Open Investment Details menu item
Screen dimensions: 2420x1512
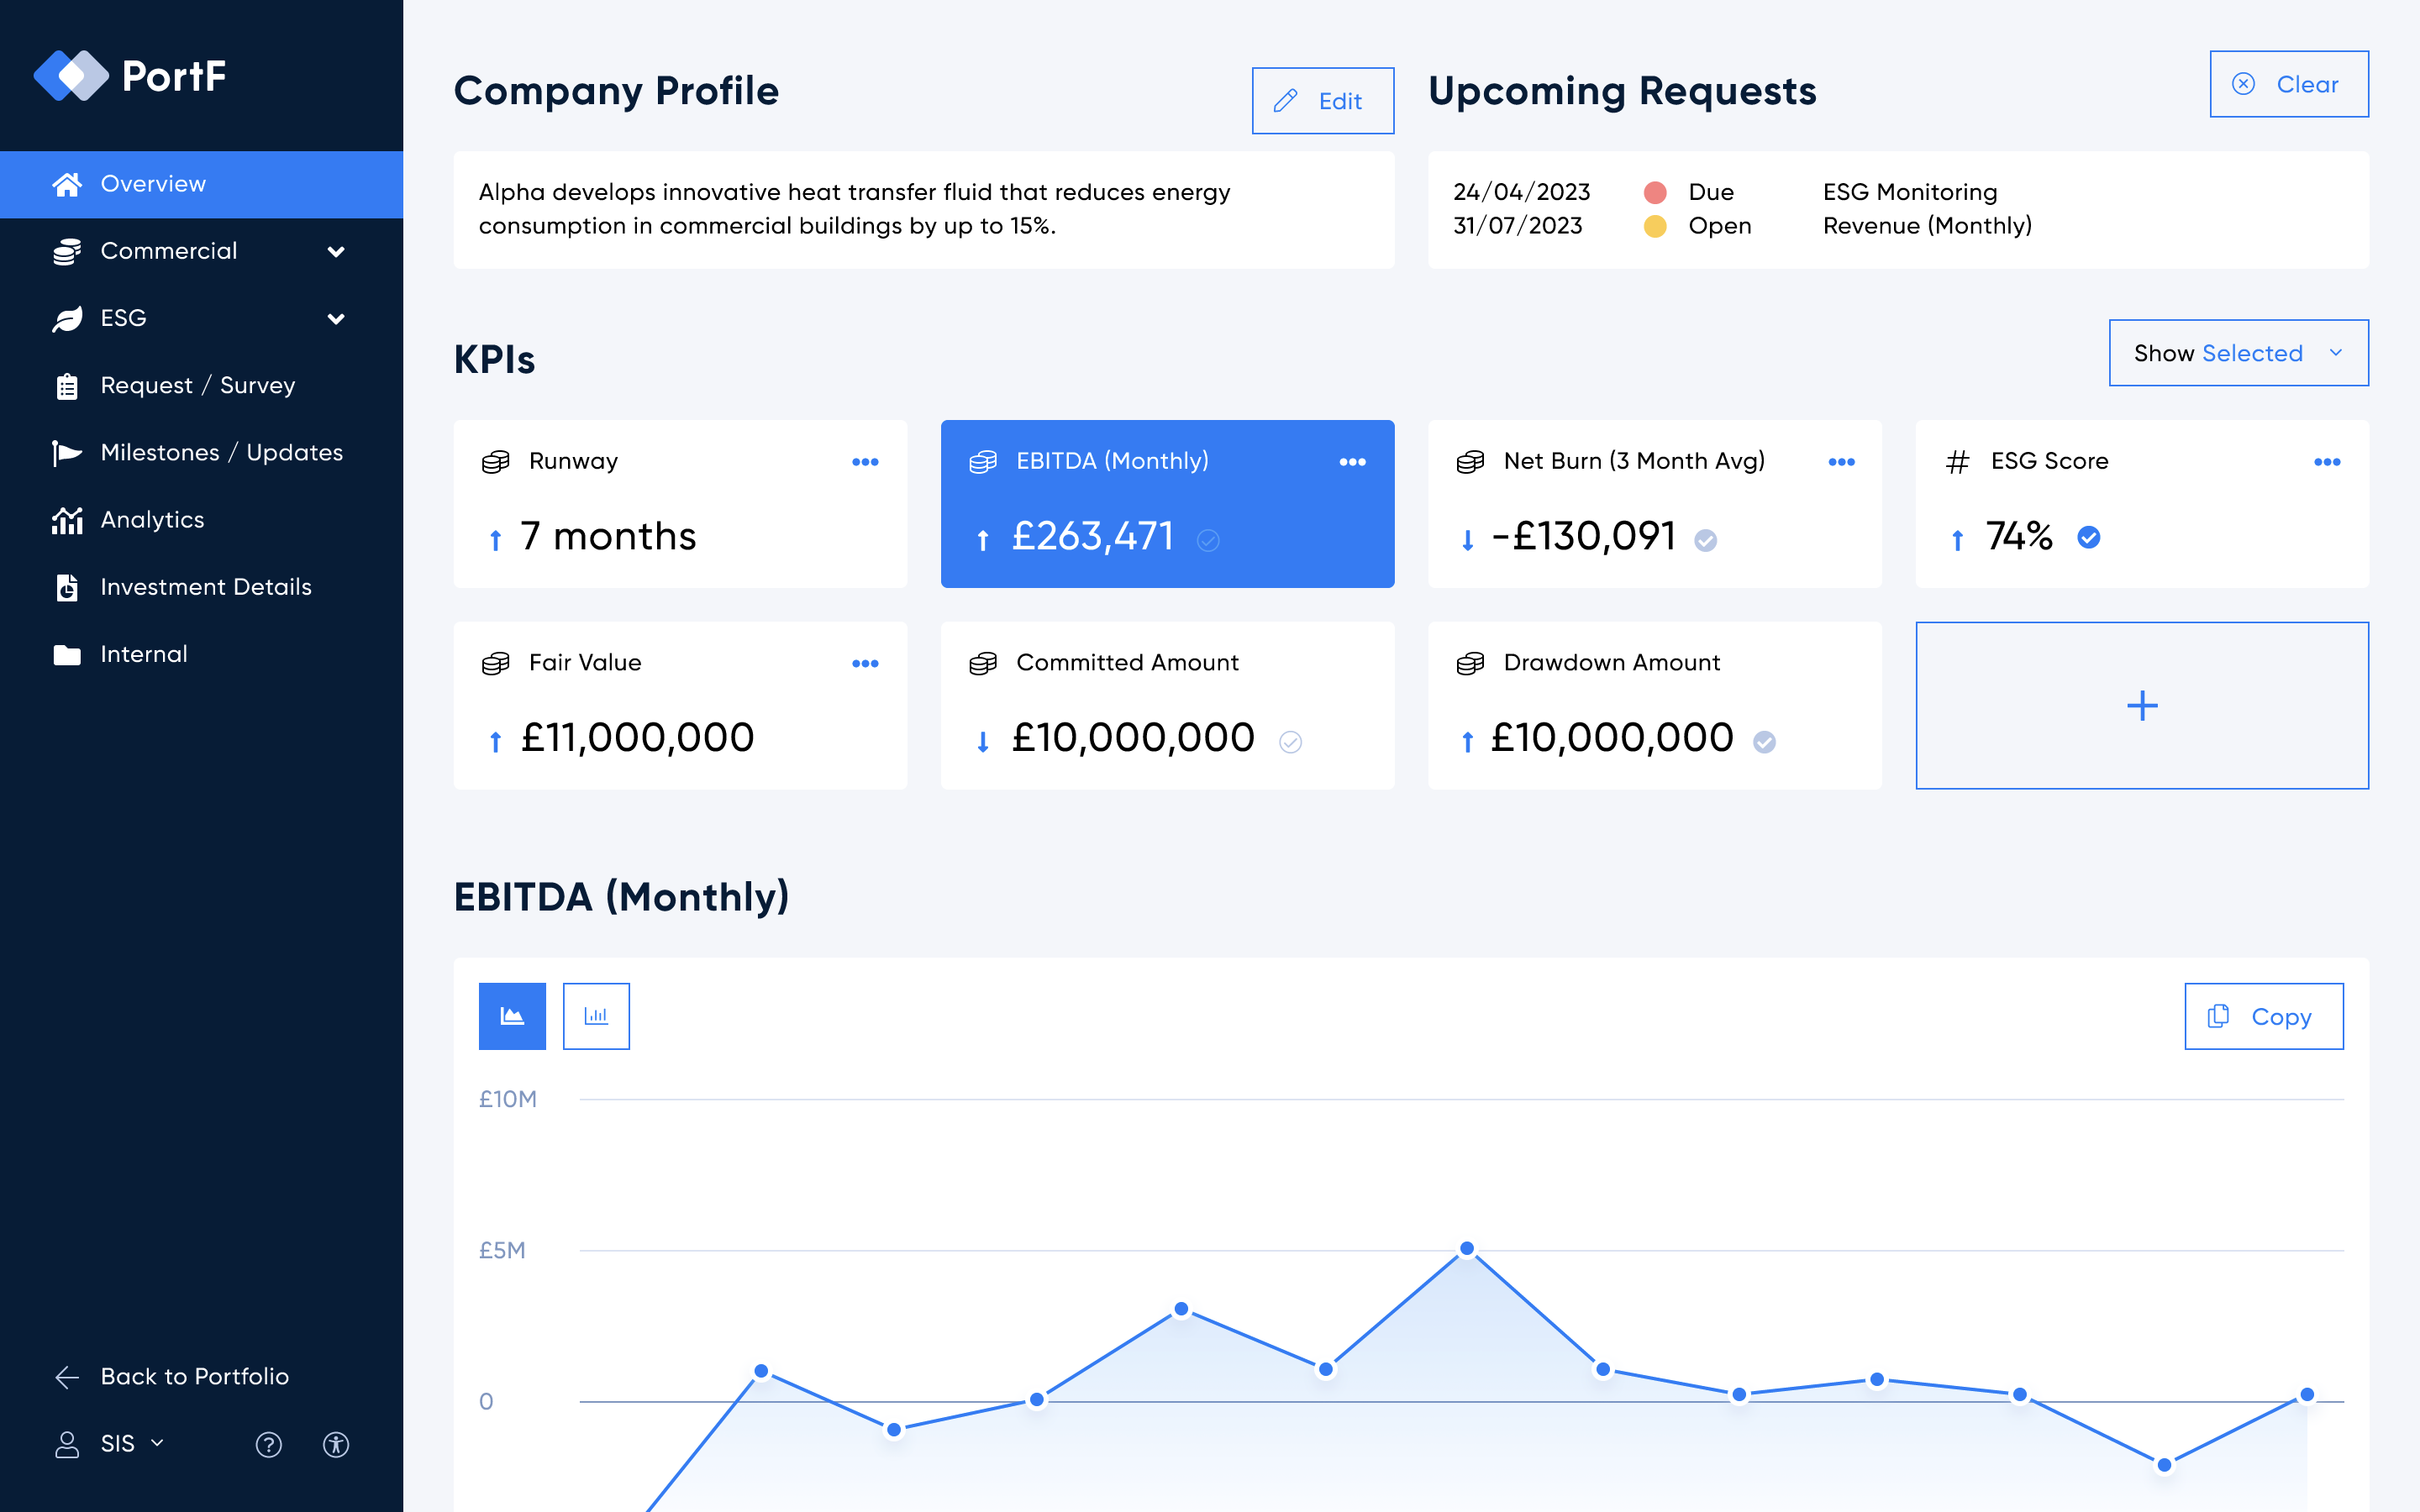(x=205, y=587)
